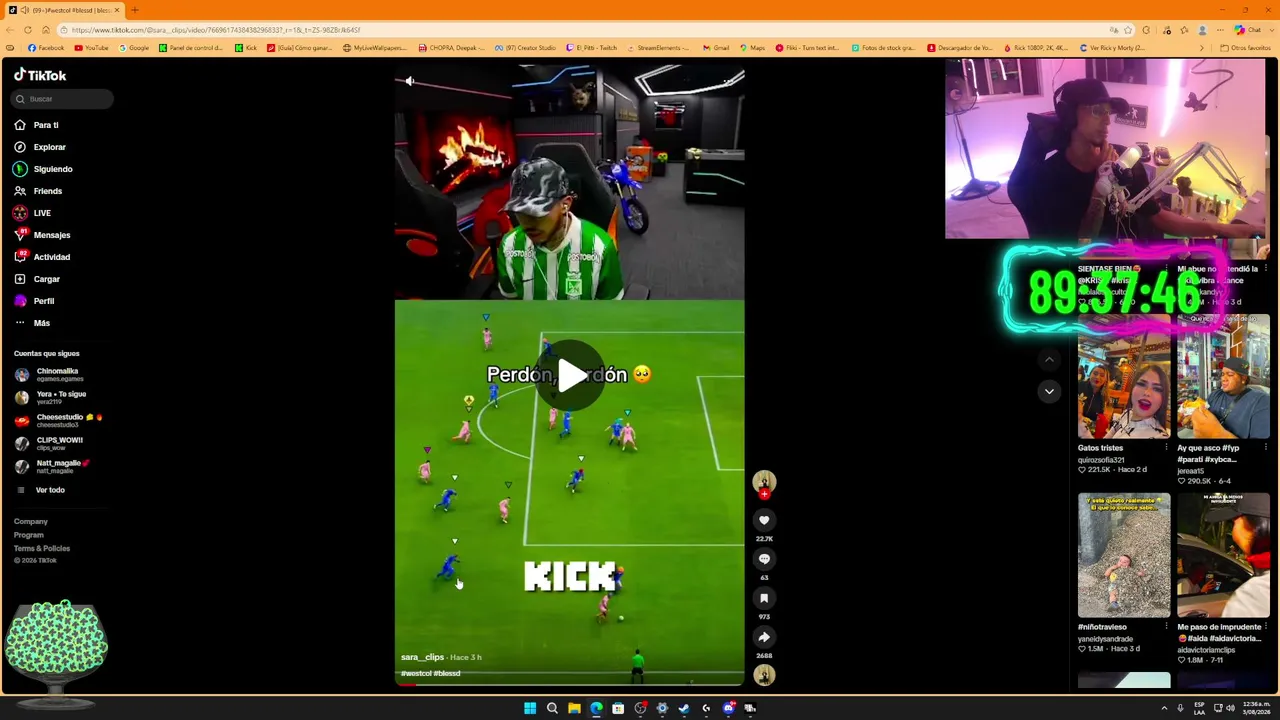The image size is (1280, 720).
Task: Open the Natt_magalie followed account
Action: point(54,466)
